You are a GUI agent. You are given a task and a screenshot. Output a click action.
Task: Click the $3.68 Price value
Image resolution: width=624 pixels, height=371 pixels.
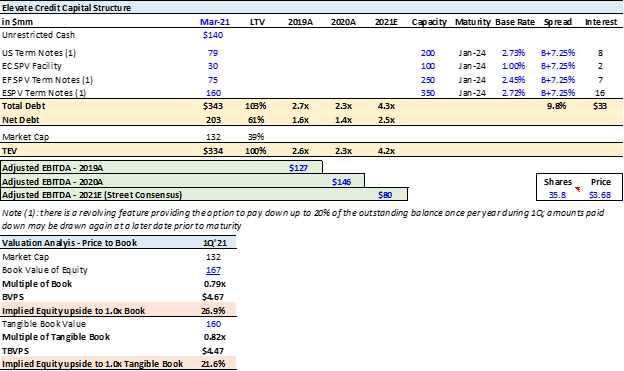click(600, 195)
